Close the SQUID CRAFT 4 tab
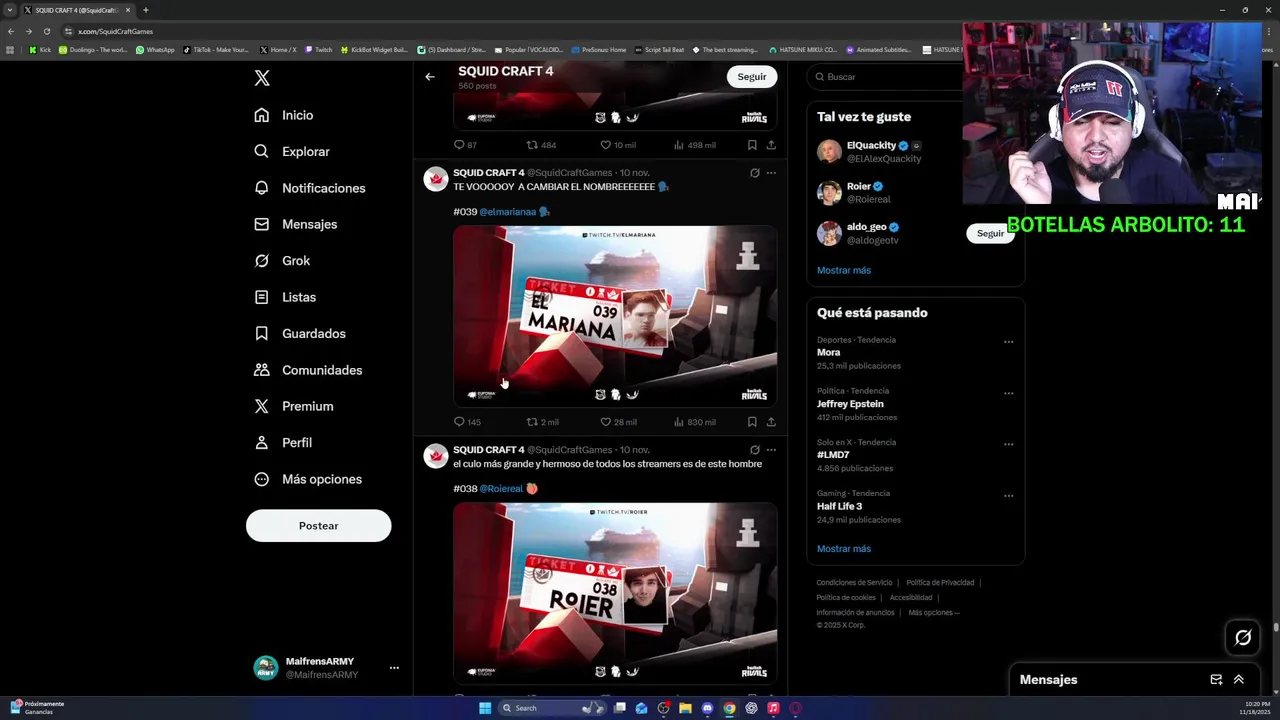1280x720 pixels. click(128, 10)
